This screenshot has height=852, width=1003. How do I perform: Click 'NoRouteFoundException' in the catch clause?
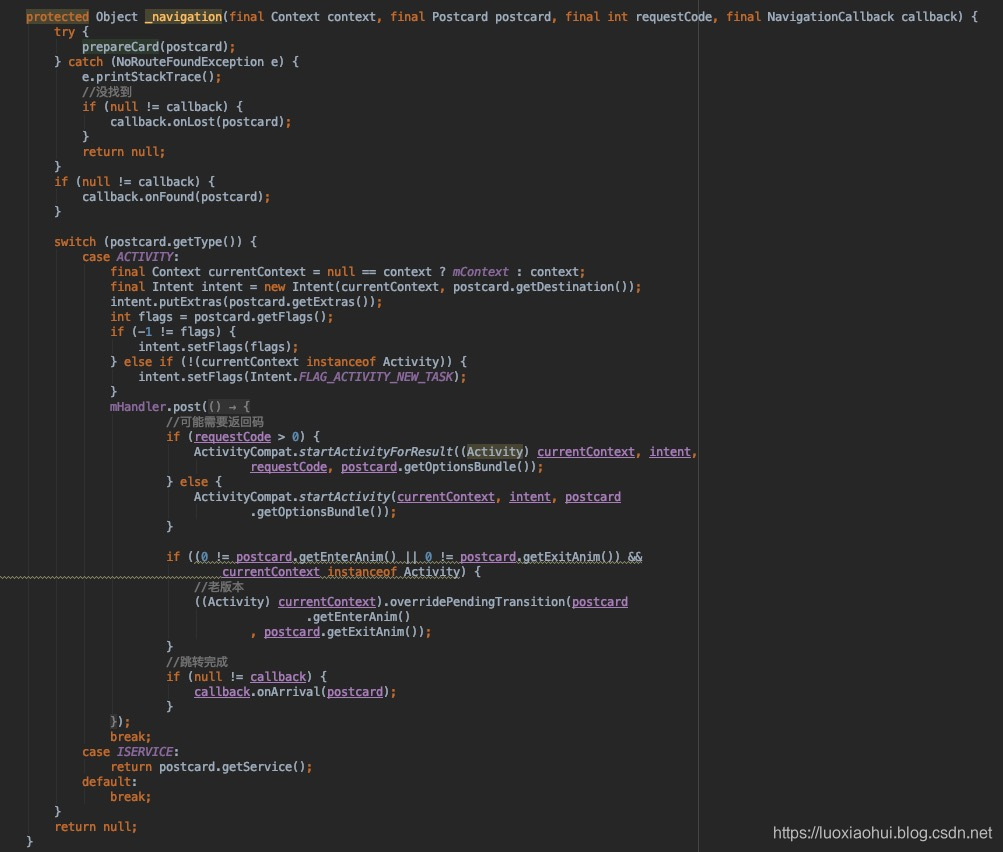coord(190,62)
